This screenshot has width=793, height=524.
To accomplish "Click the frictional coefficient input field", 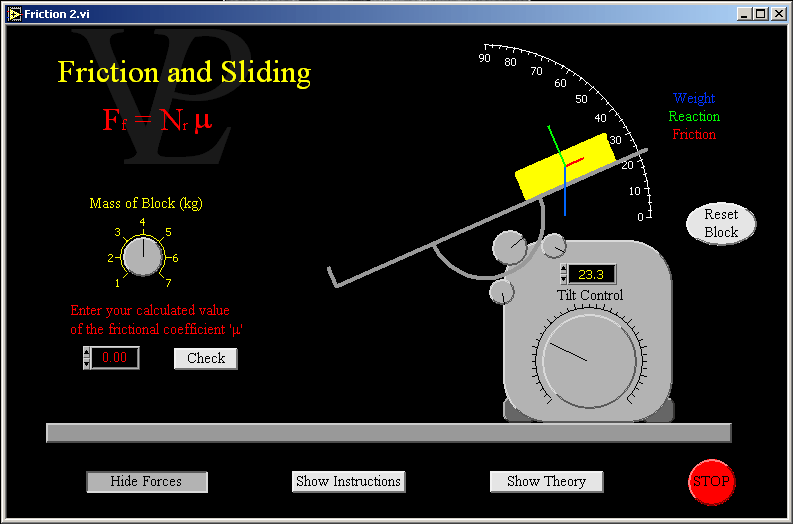I will point(115,358).
